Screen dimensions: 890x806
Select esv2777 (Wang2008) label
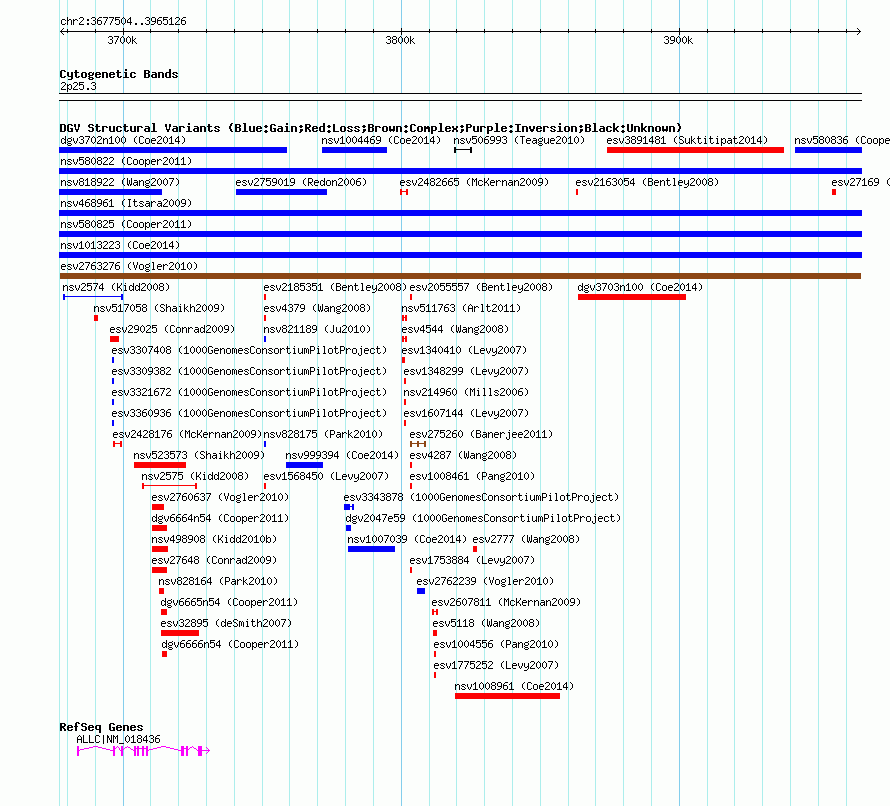click(x=526, y=539)
